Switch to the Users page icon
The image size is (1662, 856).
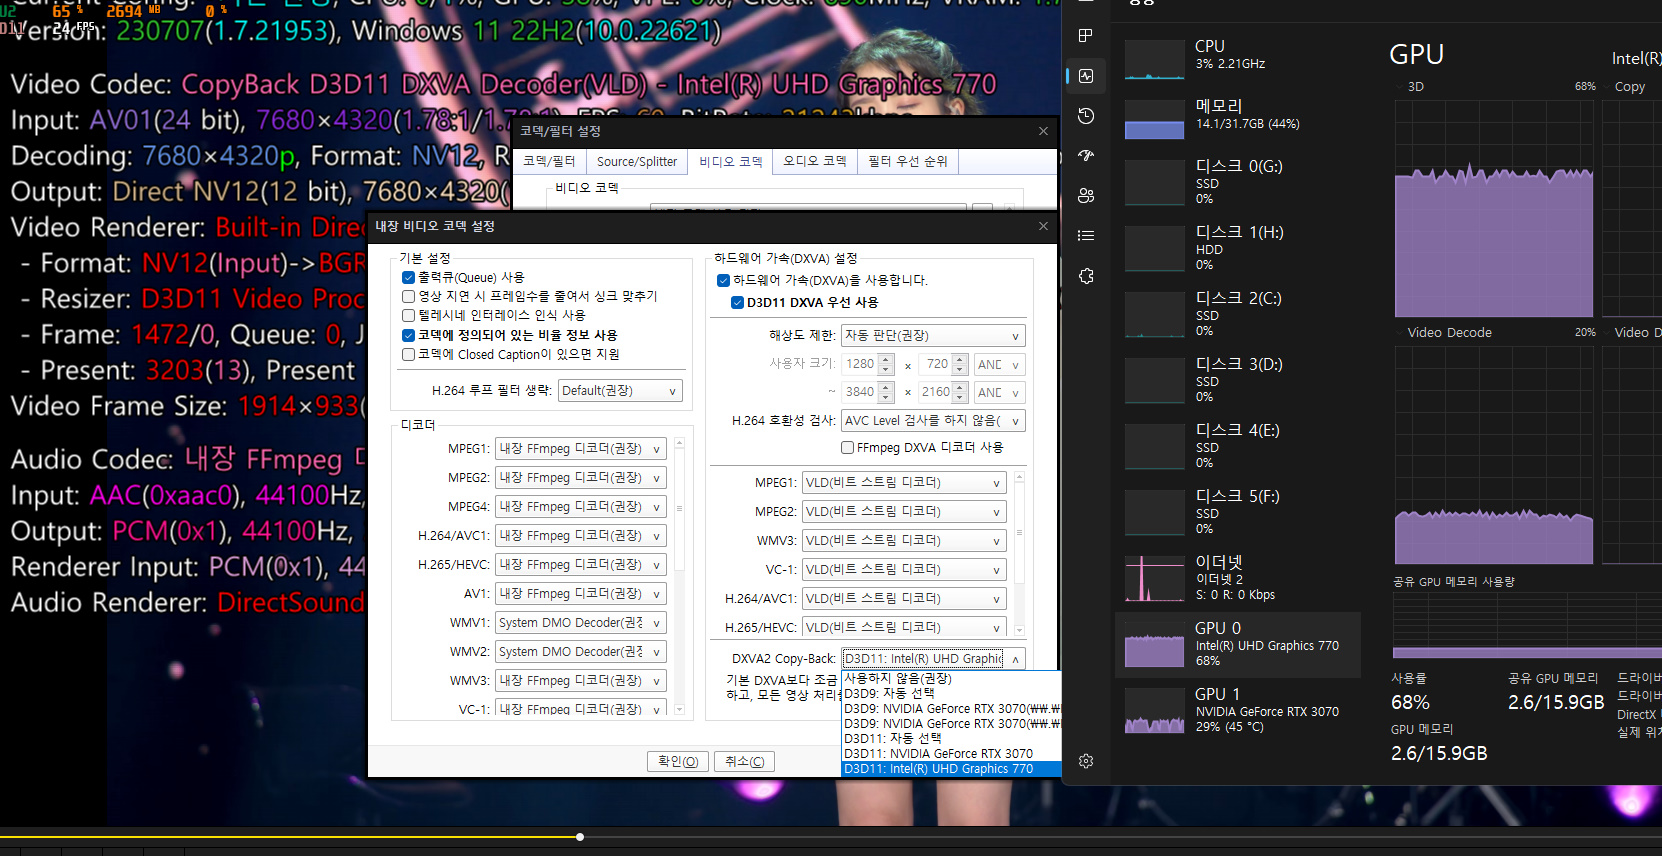(x=1086, y=196)
